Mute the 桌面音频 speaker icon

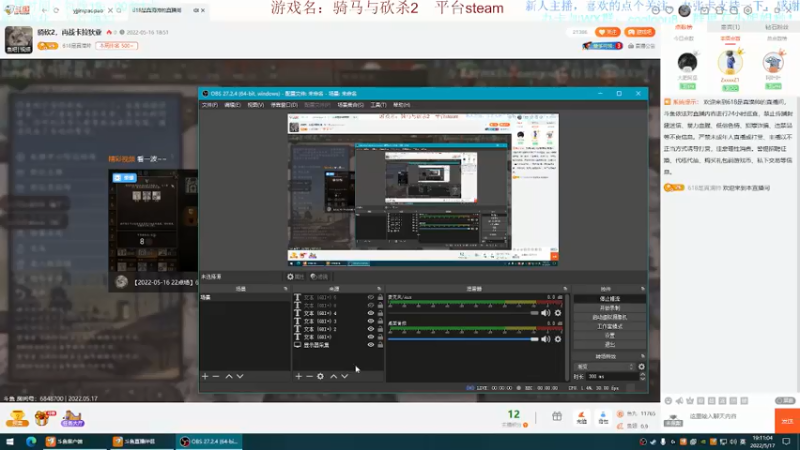545,339
